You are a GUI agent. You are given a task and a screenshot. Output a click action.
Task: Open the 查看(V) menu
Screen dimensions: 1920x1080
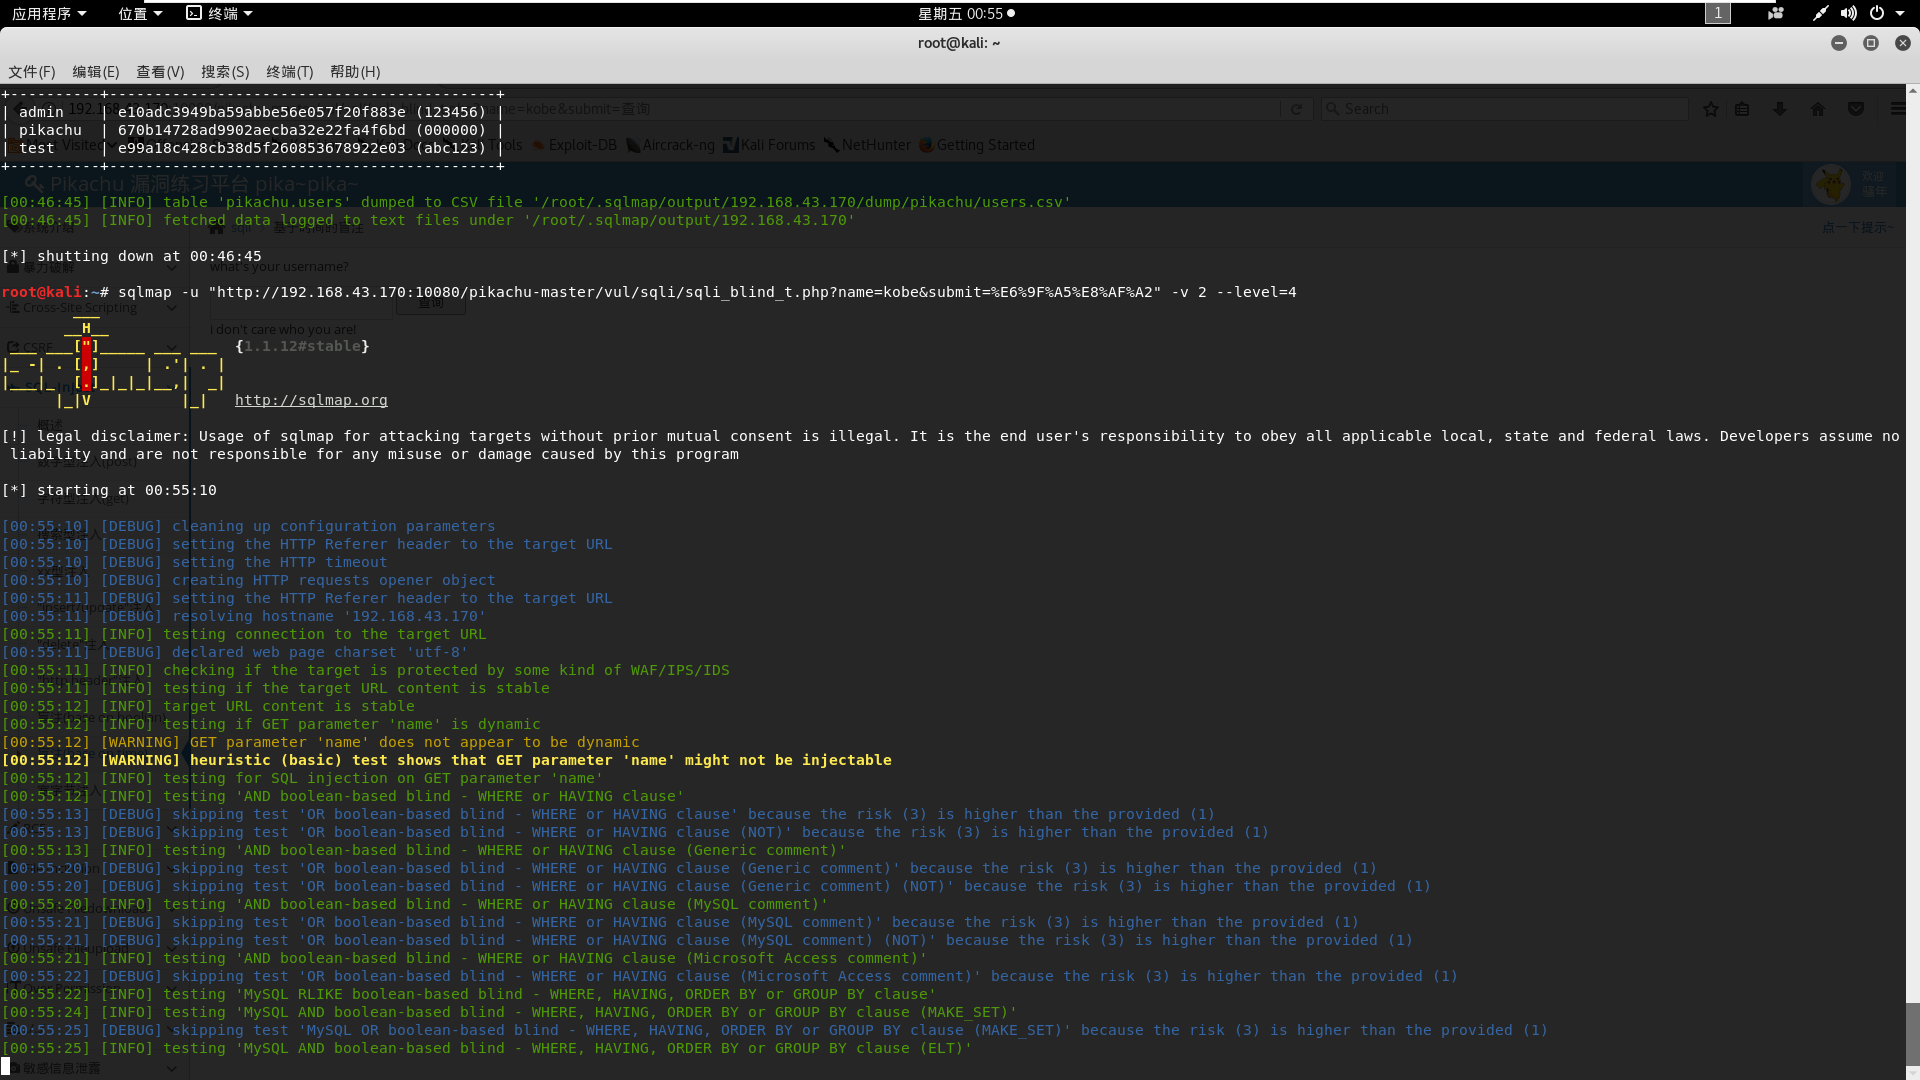(160, 72)
